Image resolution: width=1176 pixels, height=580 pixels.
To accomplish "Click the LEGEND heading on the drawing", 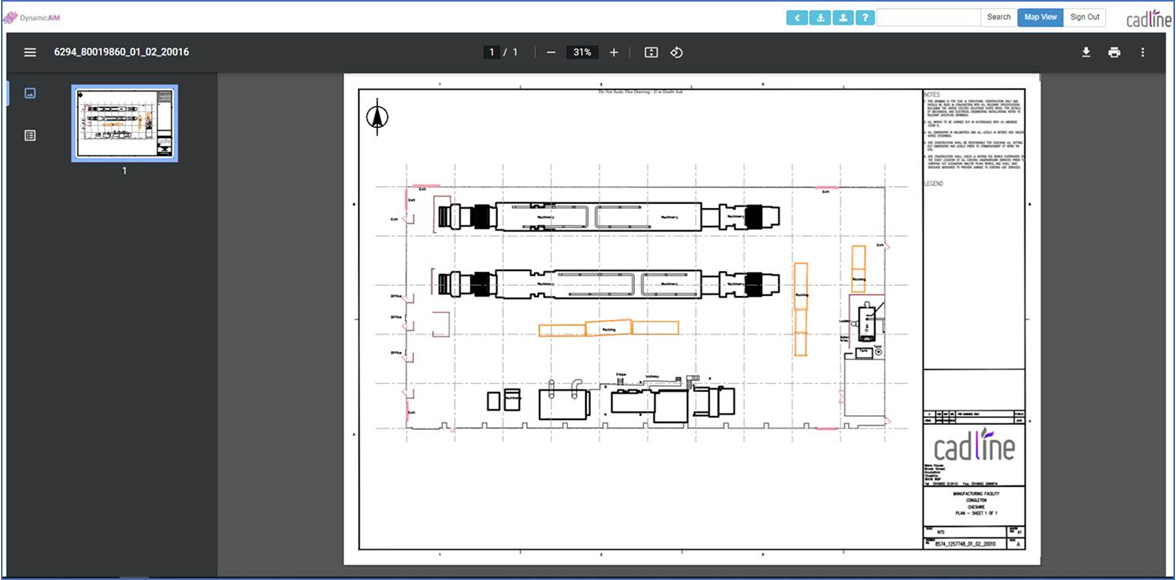I will tap(934, 183).
